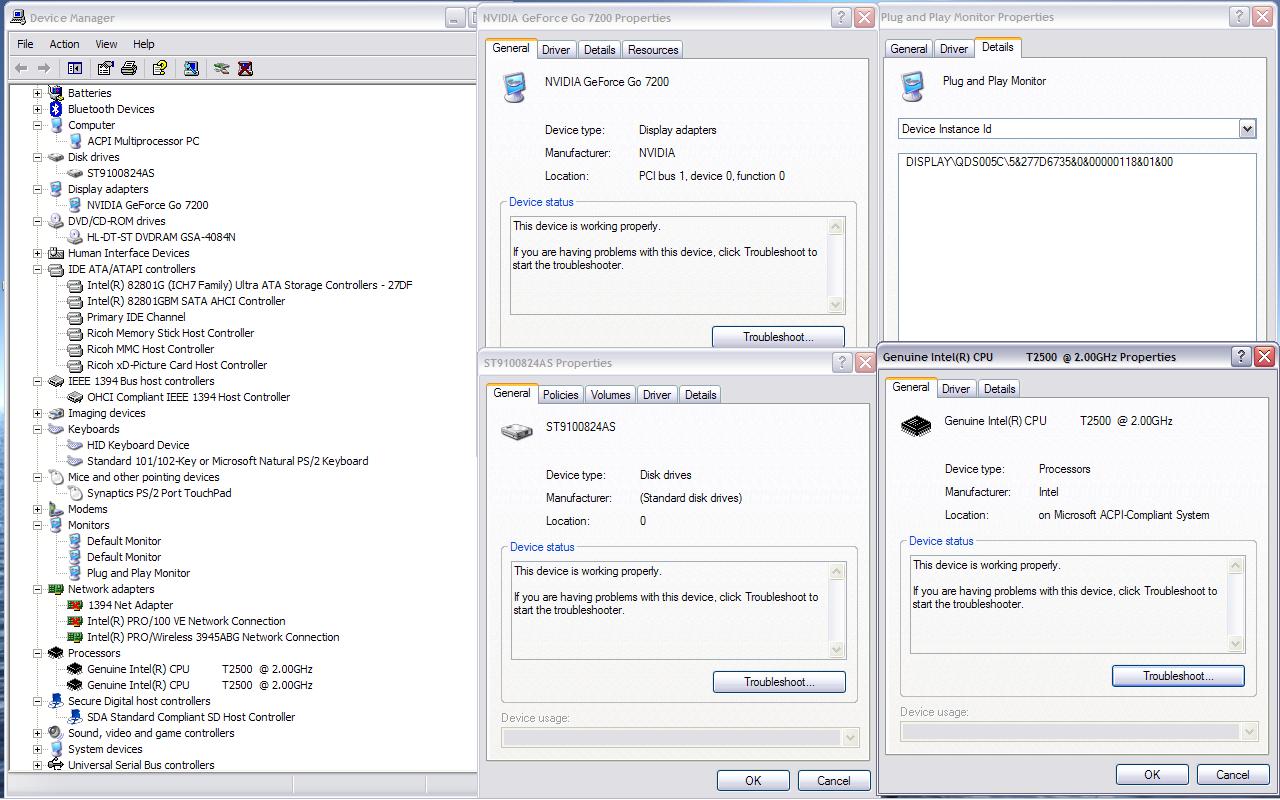Click the Sound, video and game controllers icon
Image resolution: width=1280 pixels, height=800 pixels.
56,733
